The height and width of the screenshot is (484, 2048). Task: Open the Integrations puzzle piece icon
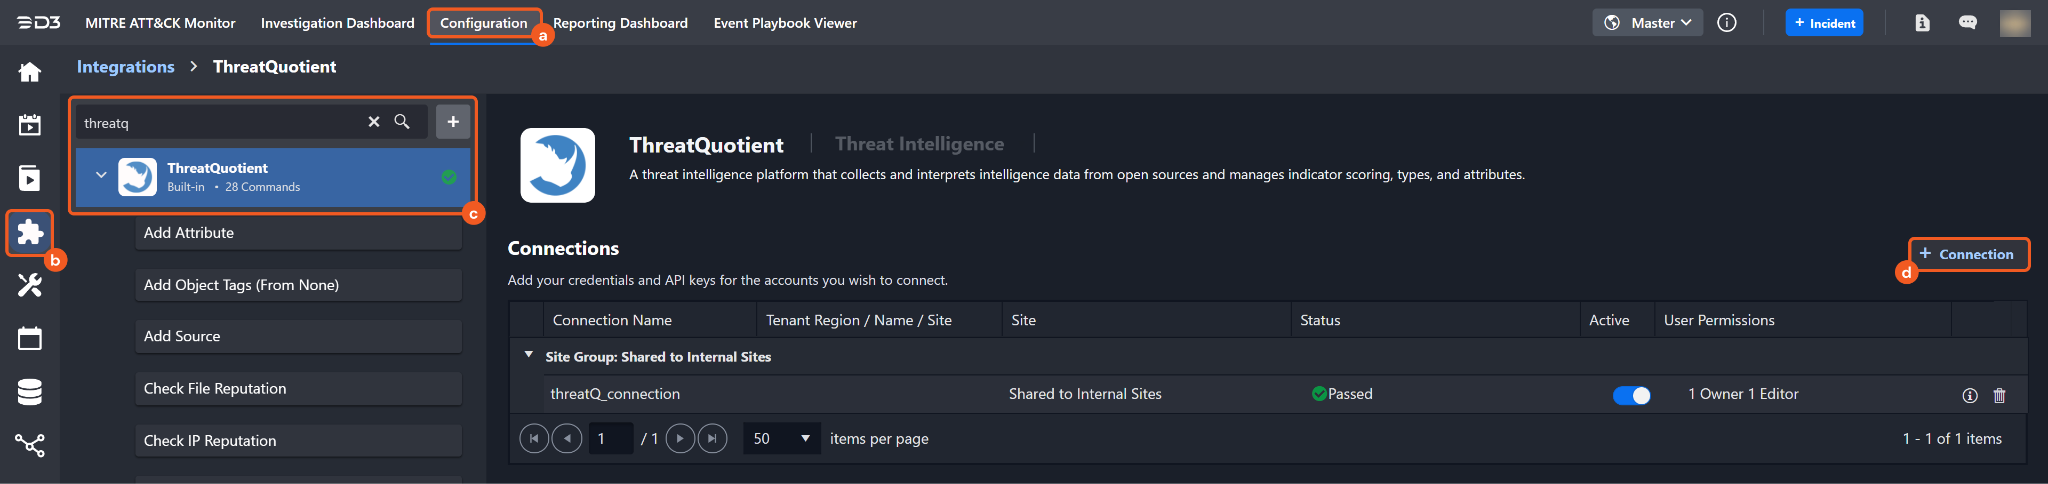pyautogui.click(x=30, y=232)
